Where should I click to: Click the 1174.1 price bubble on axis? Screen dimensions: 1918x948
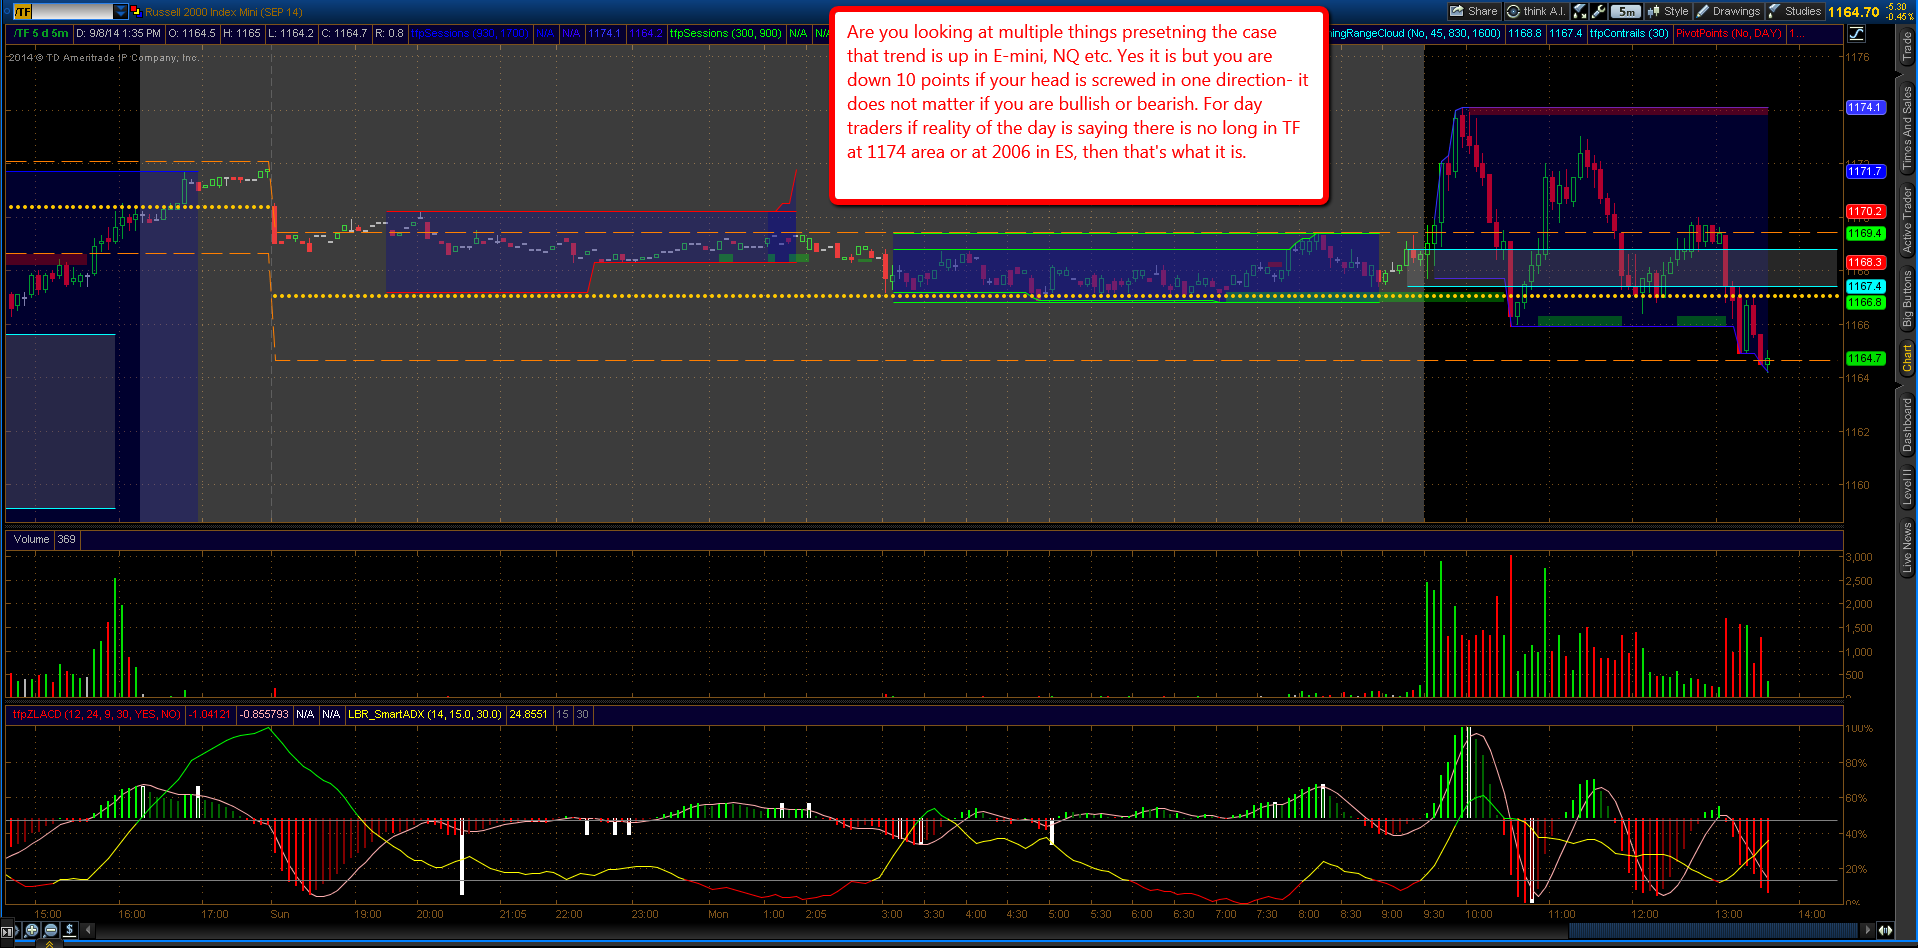coord(1865,107)
